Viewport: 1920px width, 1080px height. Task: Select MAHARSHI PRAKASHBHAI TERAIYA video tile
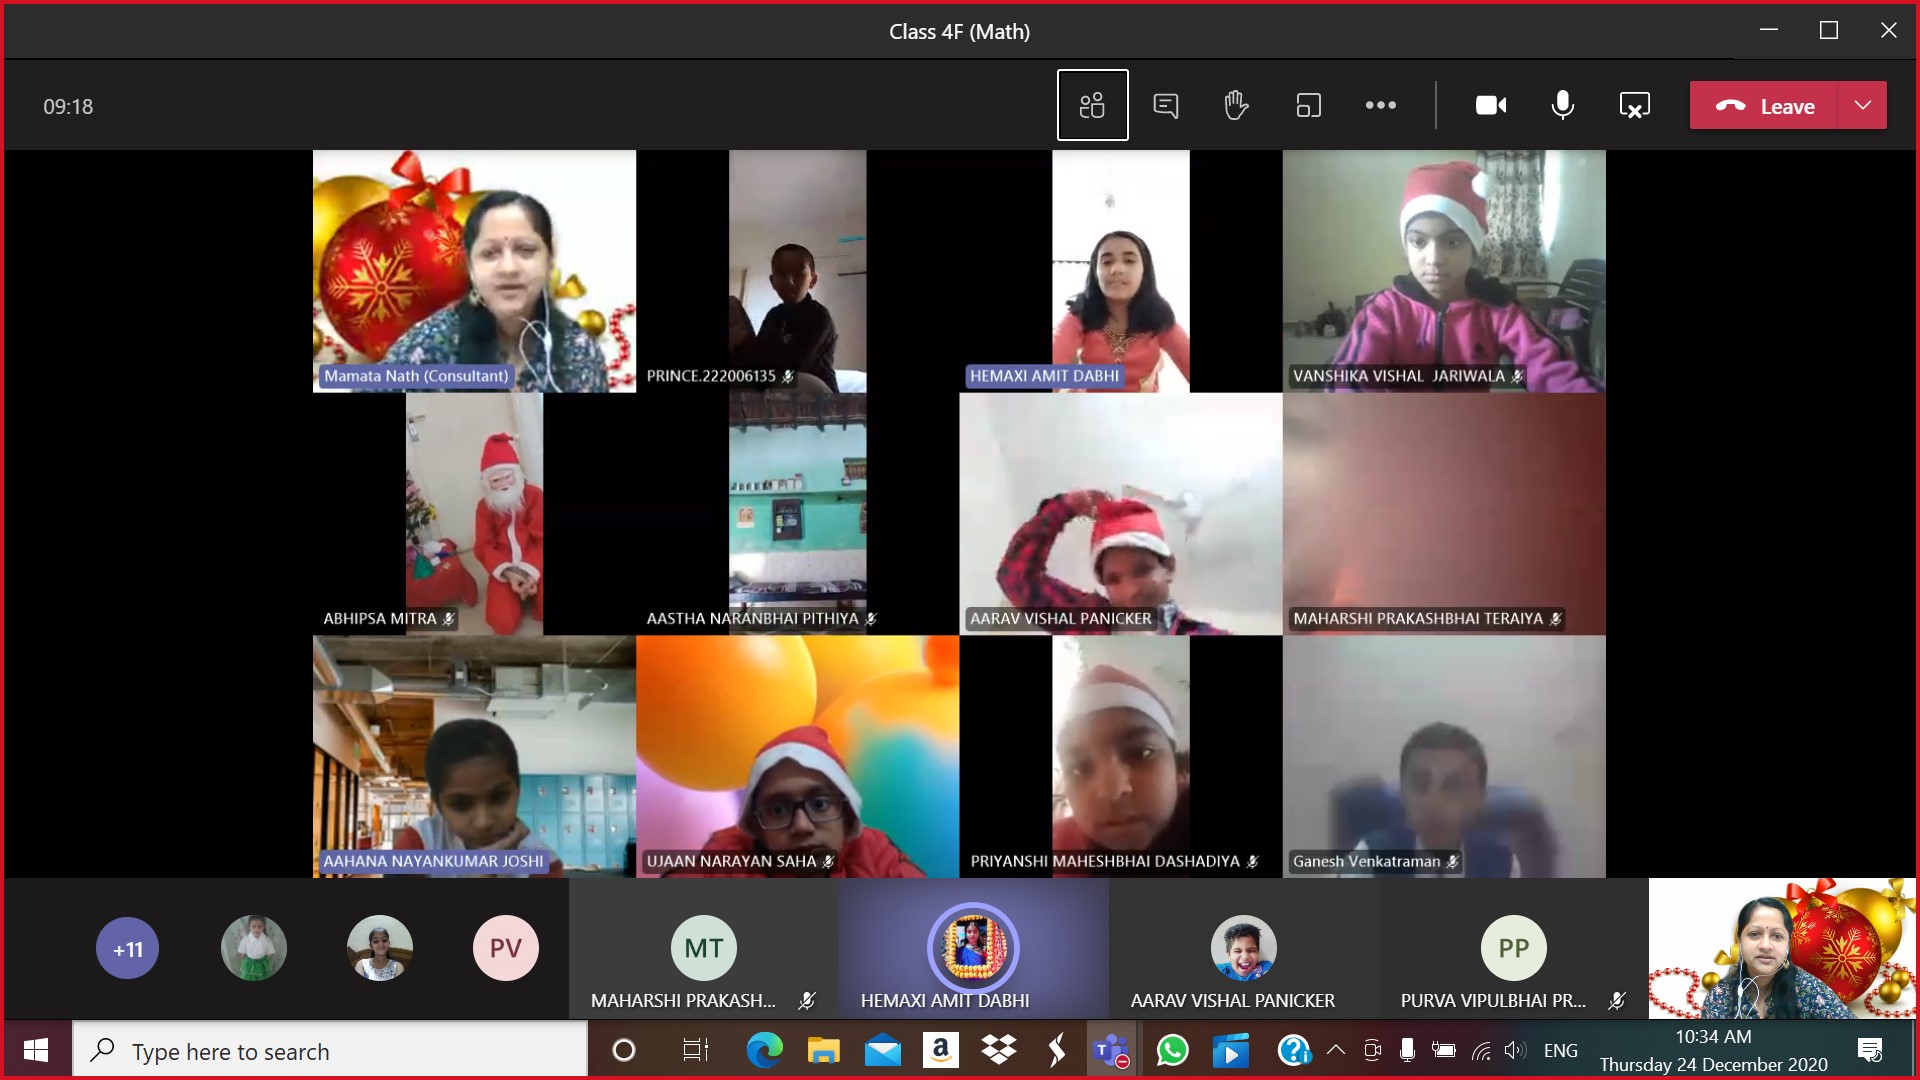coord(1444,514)
